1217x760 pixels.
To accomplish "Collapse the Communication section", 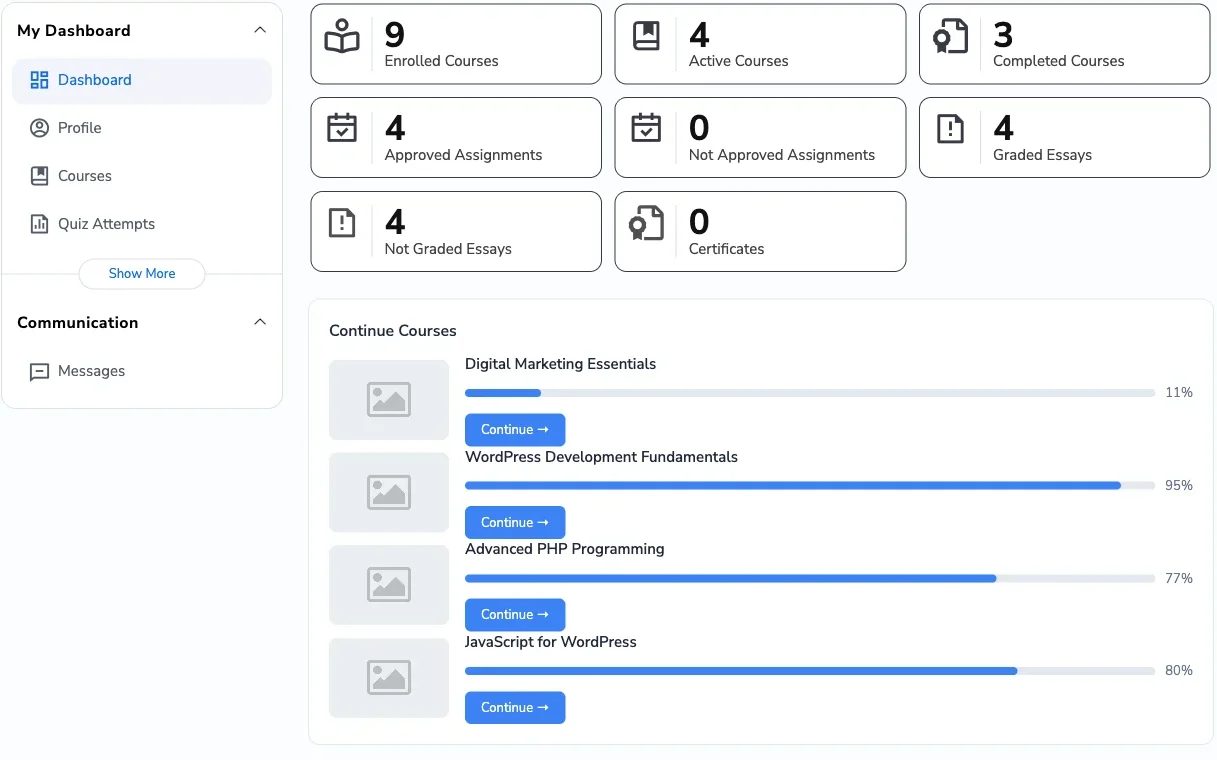I will 260,322.
